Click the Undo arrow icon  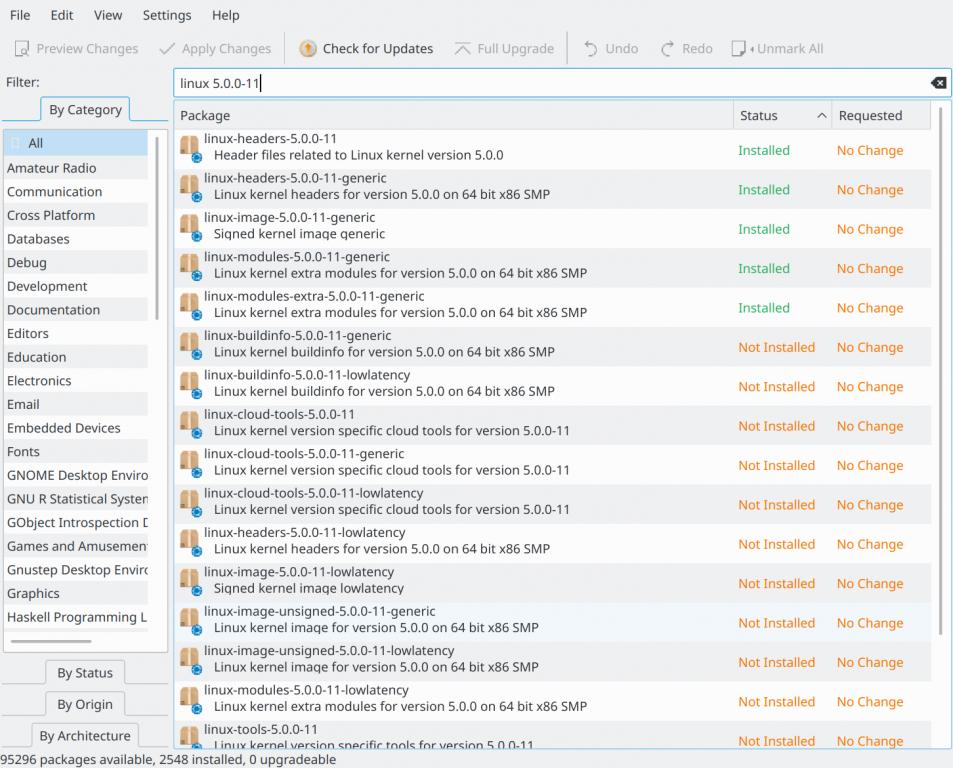point(591,49)
